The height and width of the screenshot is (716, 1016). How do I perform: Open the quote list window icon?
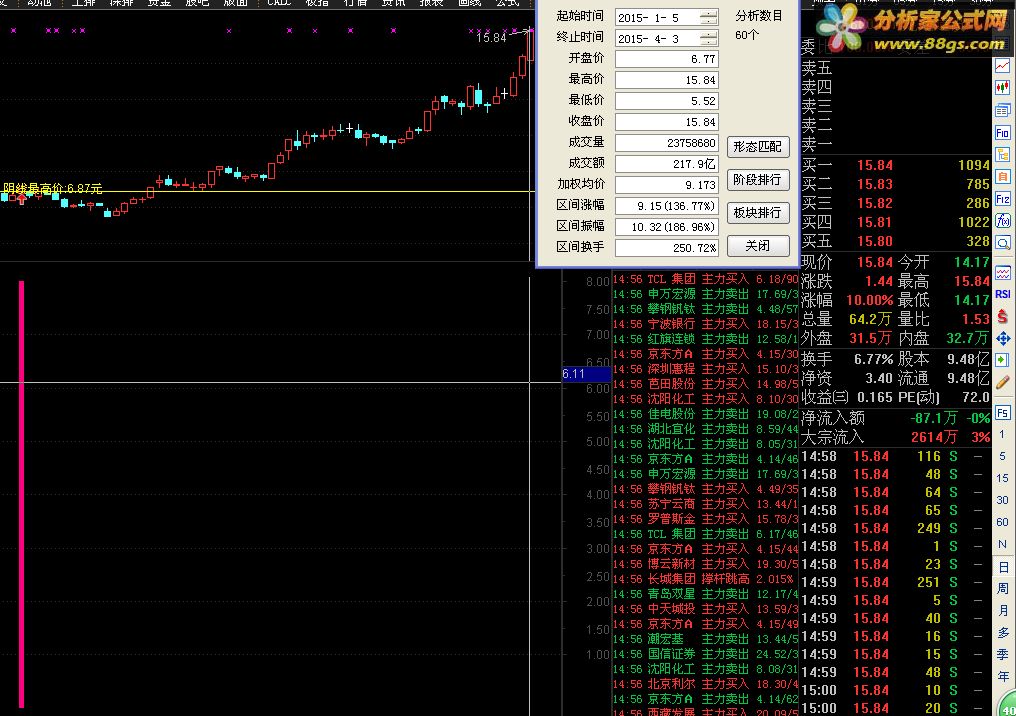pos(1002,110)
